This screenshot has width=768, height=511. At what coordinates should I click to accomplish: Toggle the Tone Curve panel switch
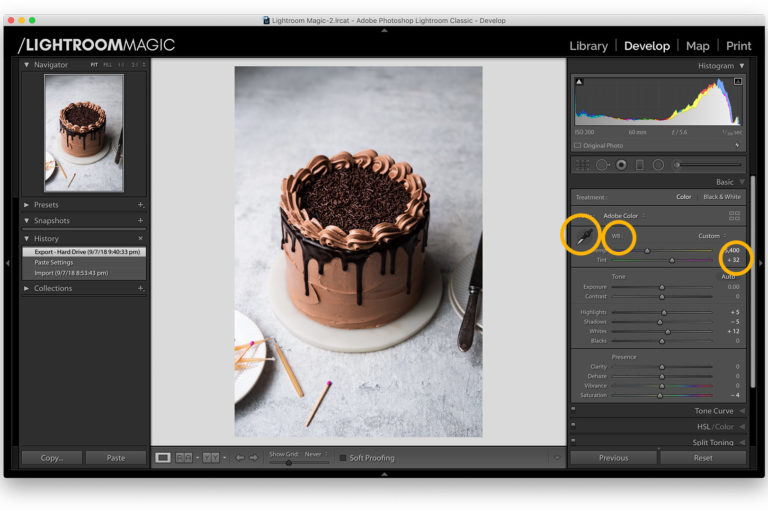pos(573,409)
